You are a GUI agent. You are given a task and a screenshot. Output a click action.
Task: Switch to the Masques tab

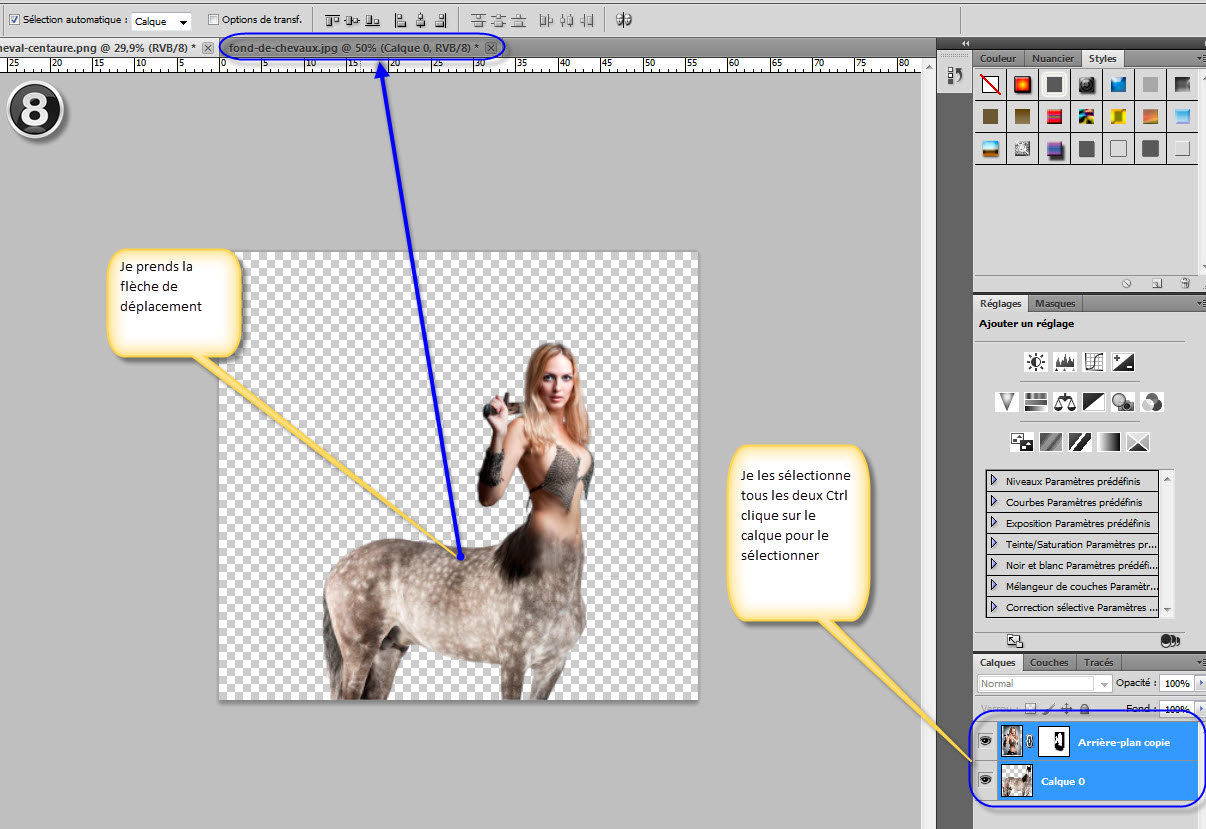1055,303
